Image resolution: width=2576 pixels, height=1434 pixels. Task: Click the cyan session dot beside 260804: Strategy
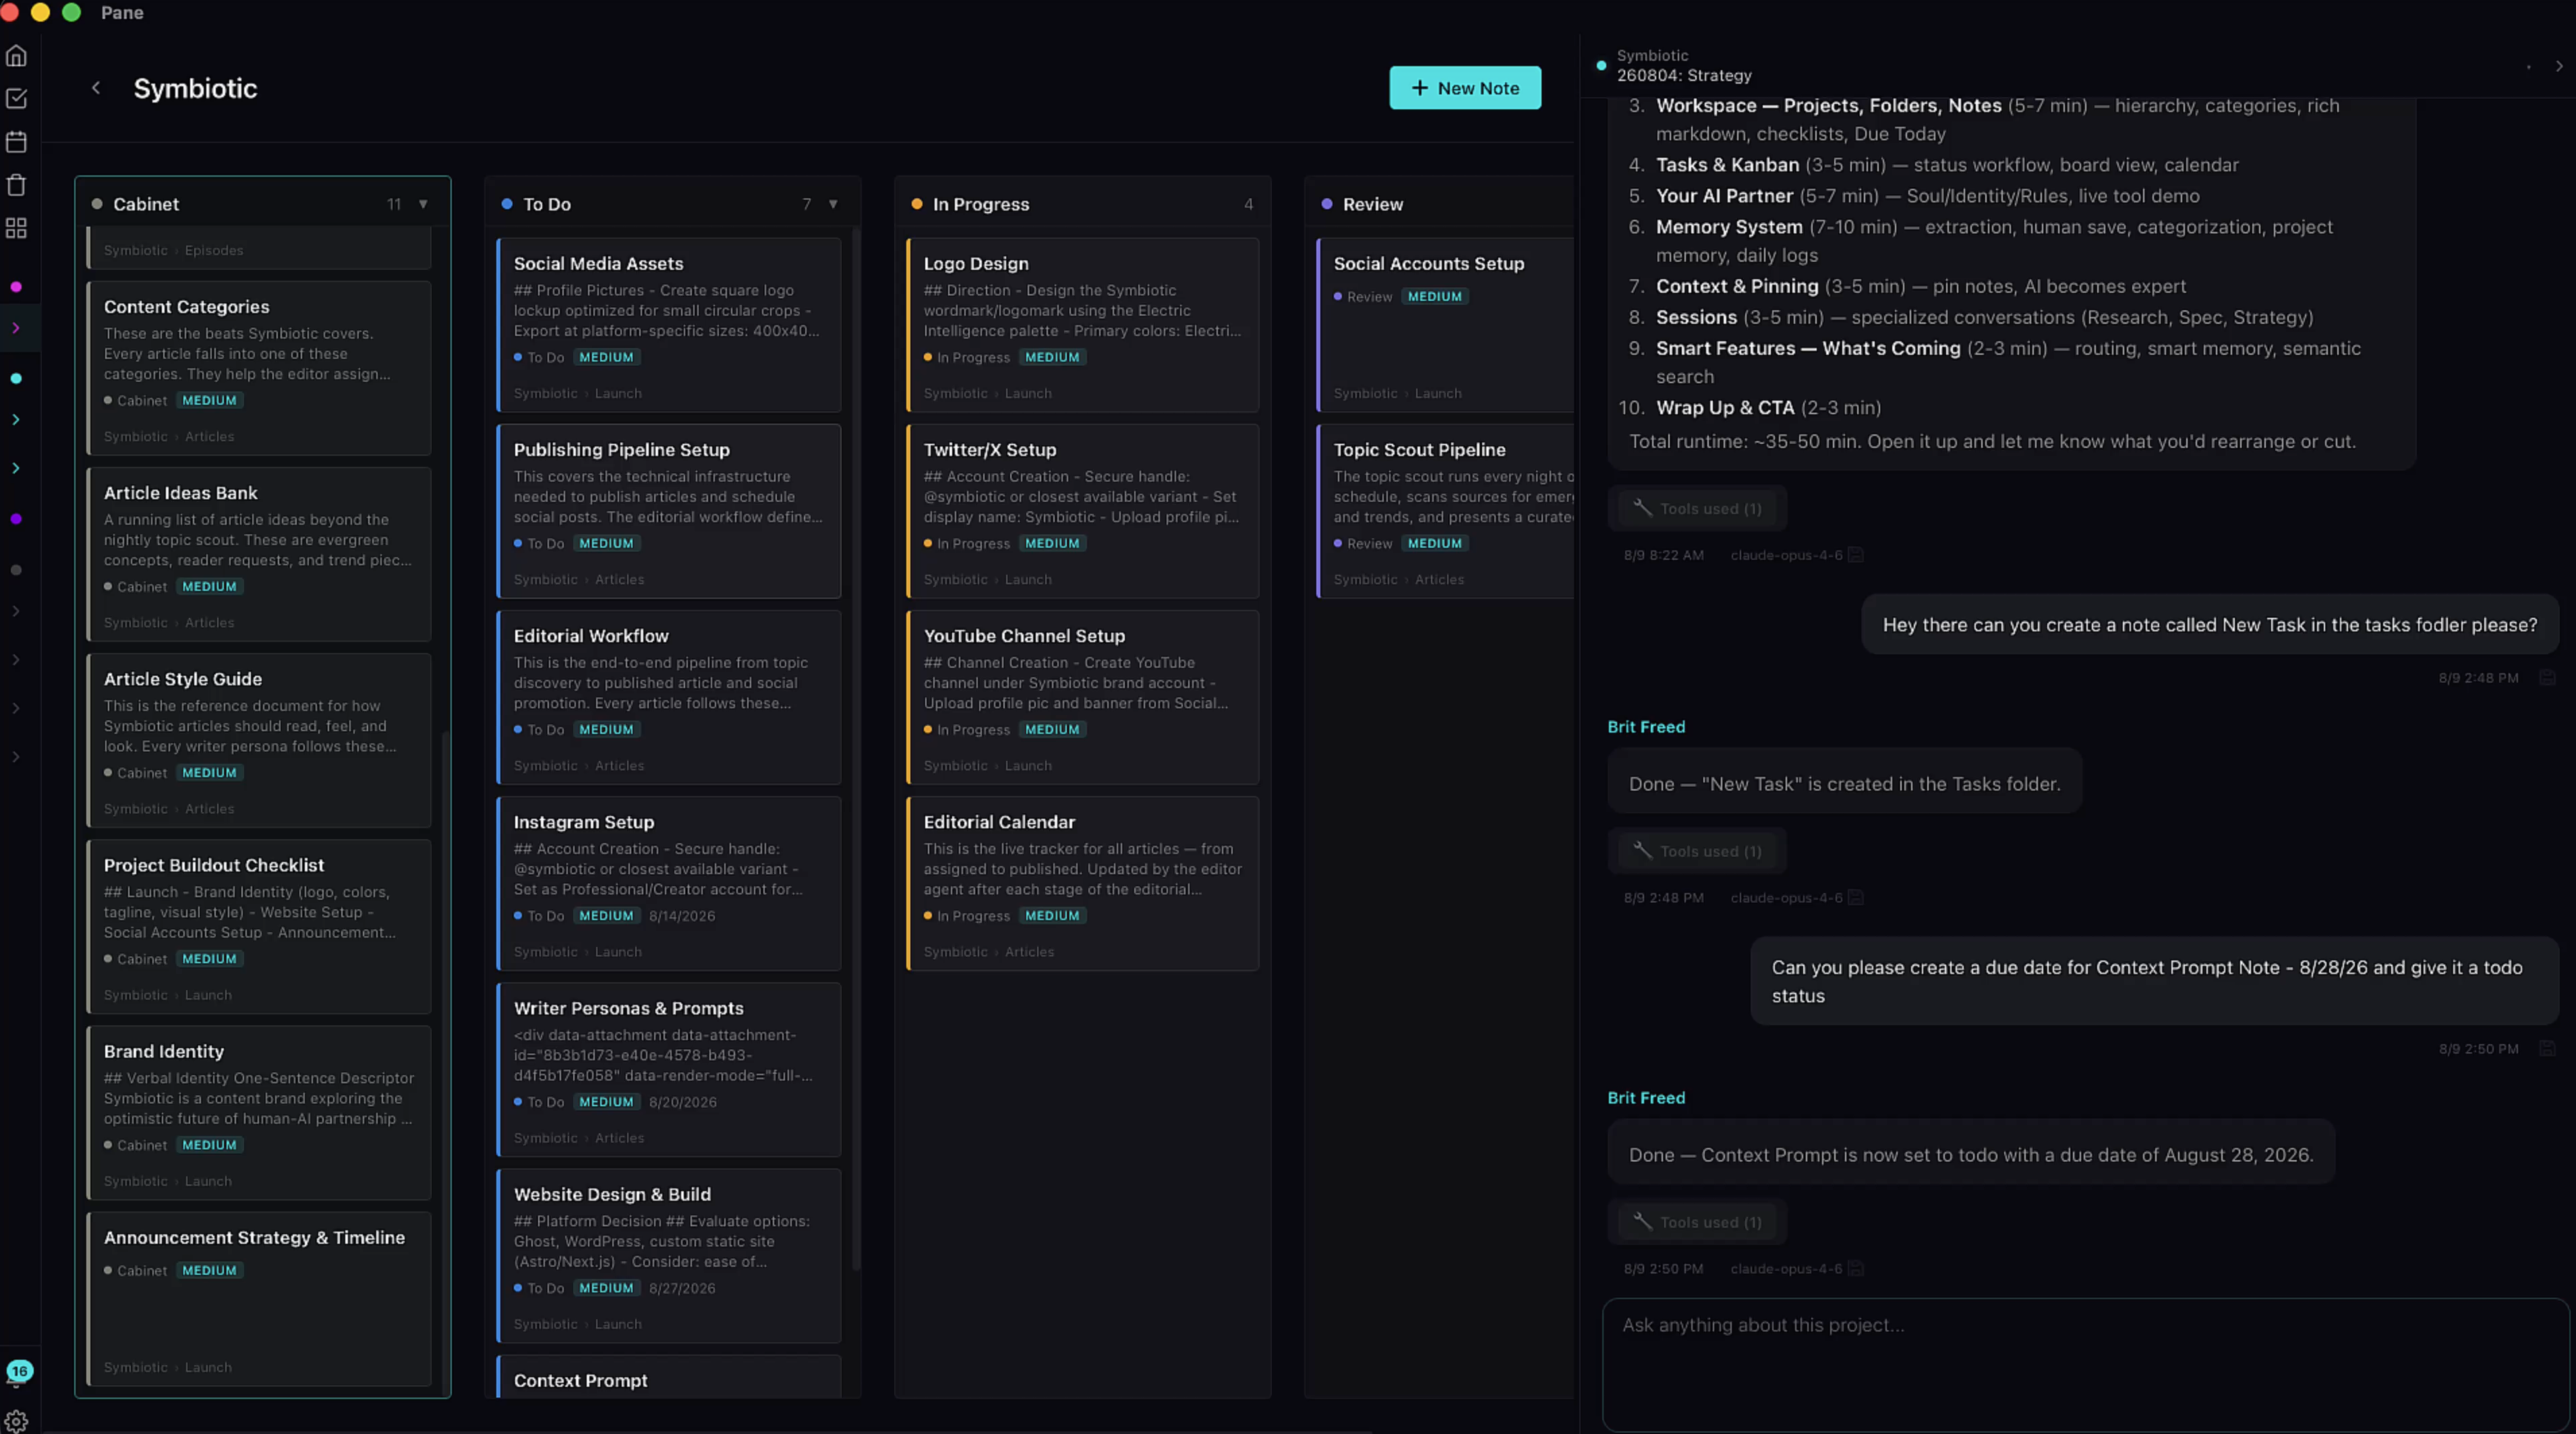point(1601,66)
